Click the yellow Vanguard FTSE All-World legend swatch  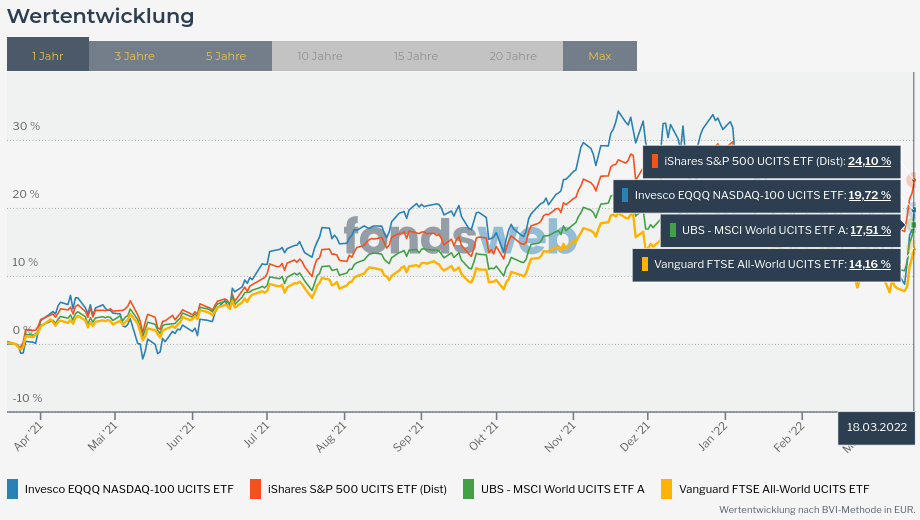pyautogui.click(x=666, y=489)
